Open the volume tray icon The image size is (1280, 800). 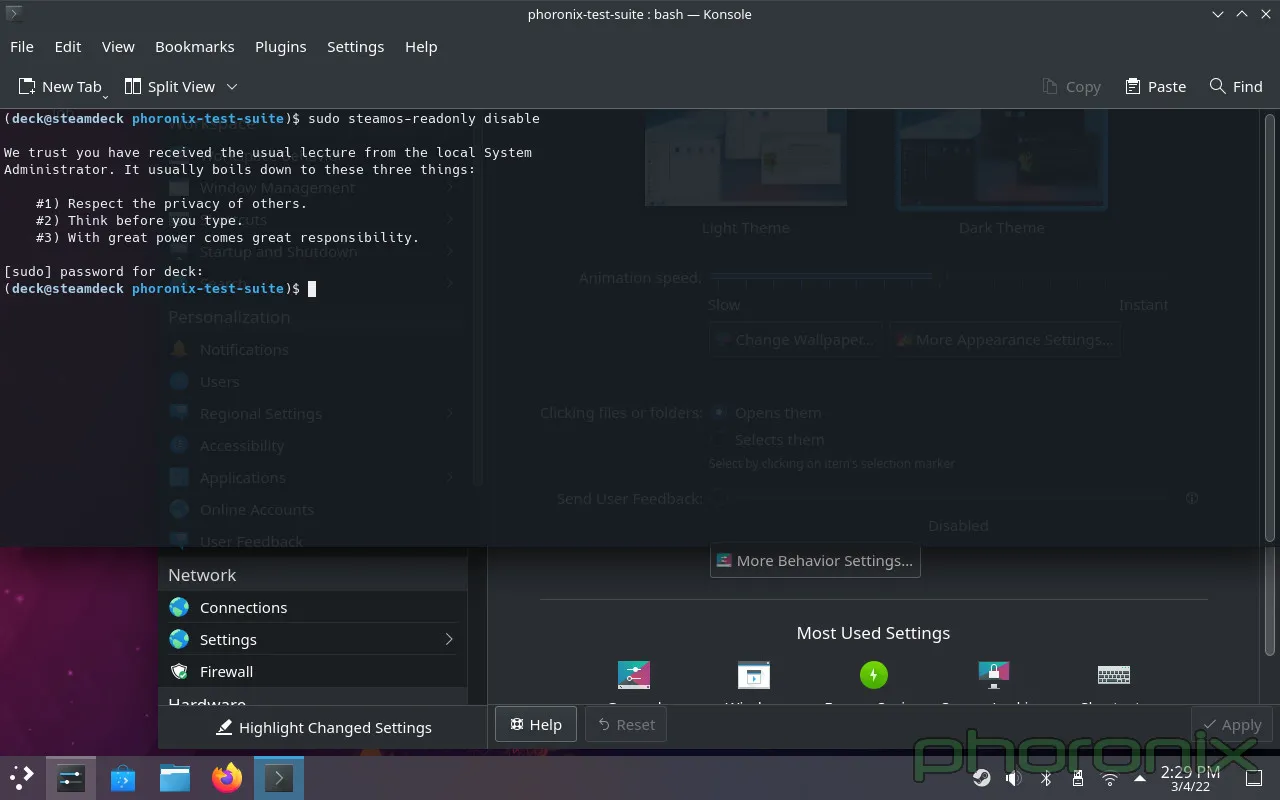tap(1013, 778)
